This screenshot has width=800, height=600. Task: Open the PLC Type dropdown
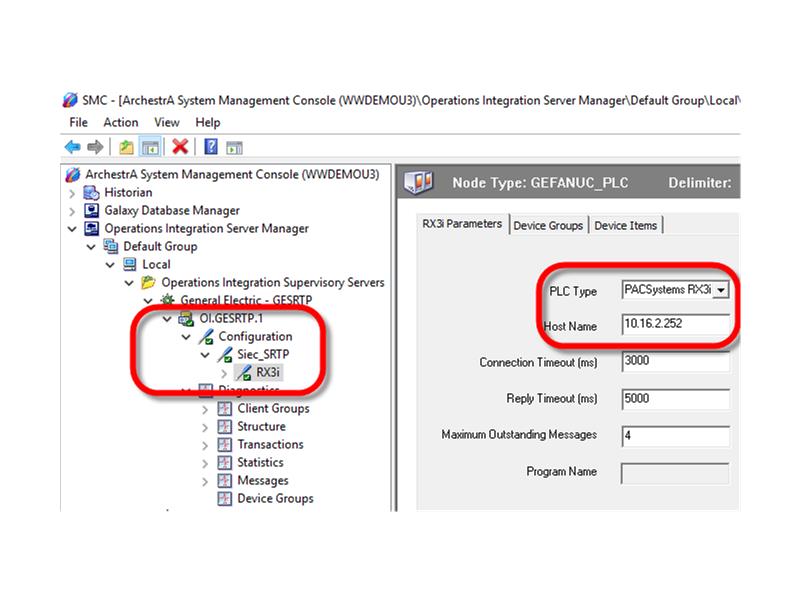pyautogui.click(x=721, y=290)
